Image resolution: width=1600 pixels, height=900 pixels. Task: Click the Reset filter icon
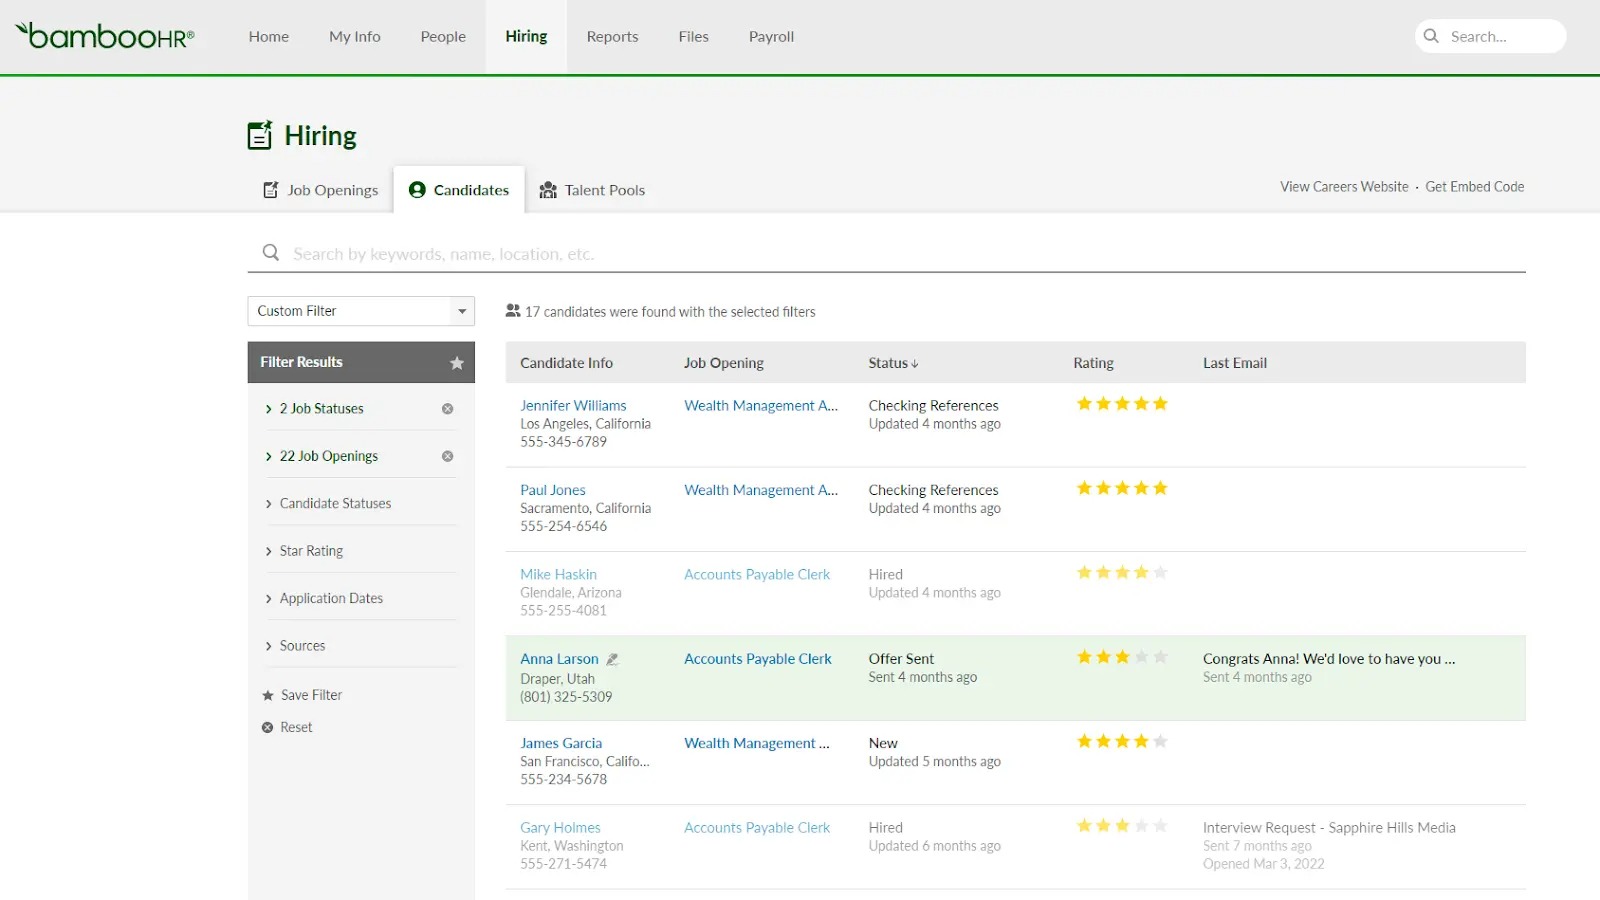point(268,728)
